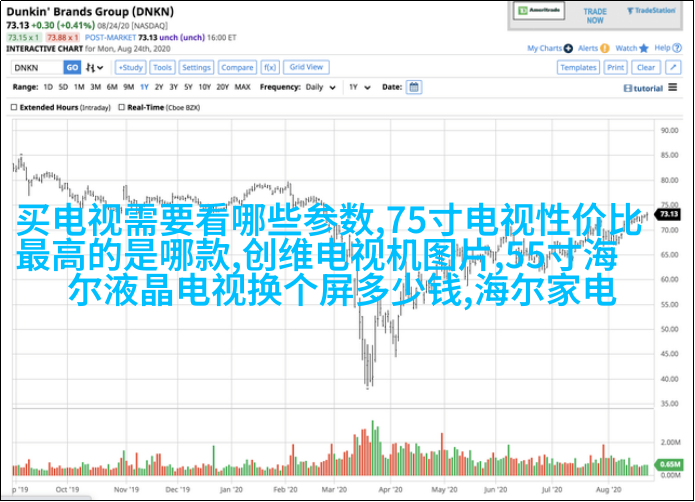Click the POST-MARKET label text
The height and width of the screenshot is (502, 695).
[x=110, y=38]
